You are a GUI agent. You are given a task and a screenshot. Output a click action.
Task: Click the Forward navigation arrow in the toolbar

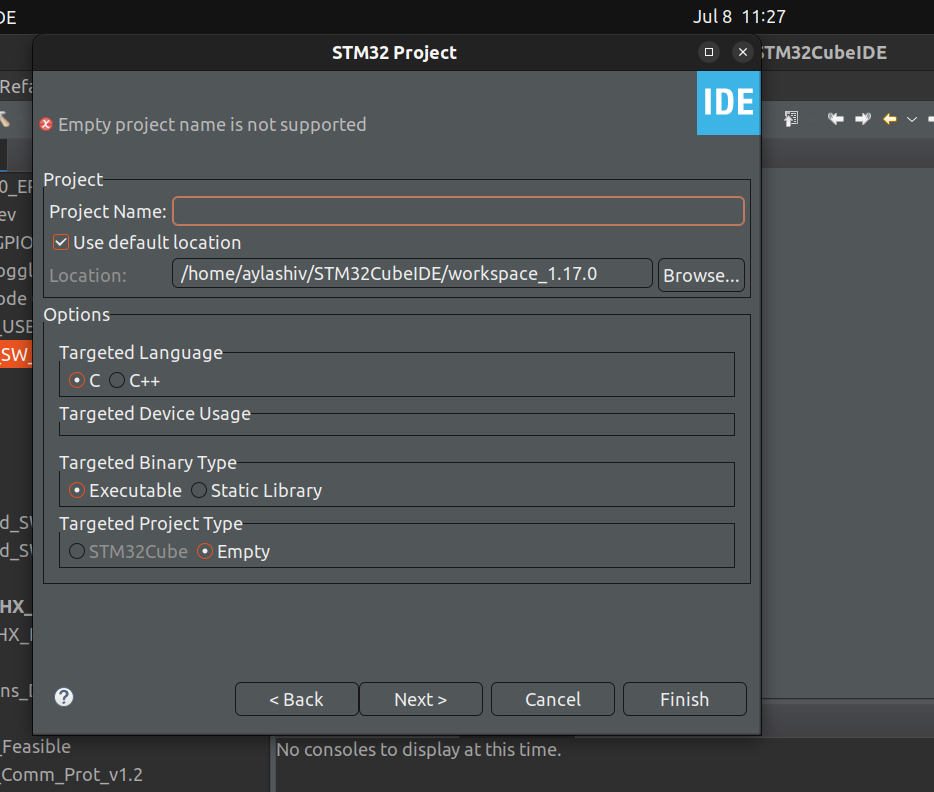(862, 119)
